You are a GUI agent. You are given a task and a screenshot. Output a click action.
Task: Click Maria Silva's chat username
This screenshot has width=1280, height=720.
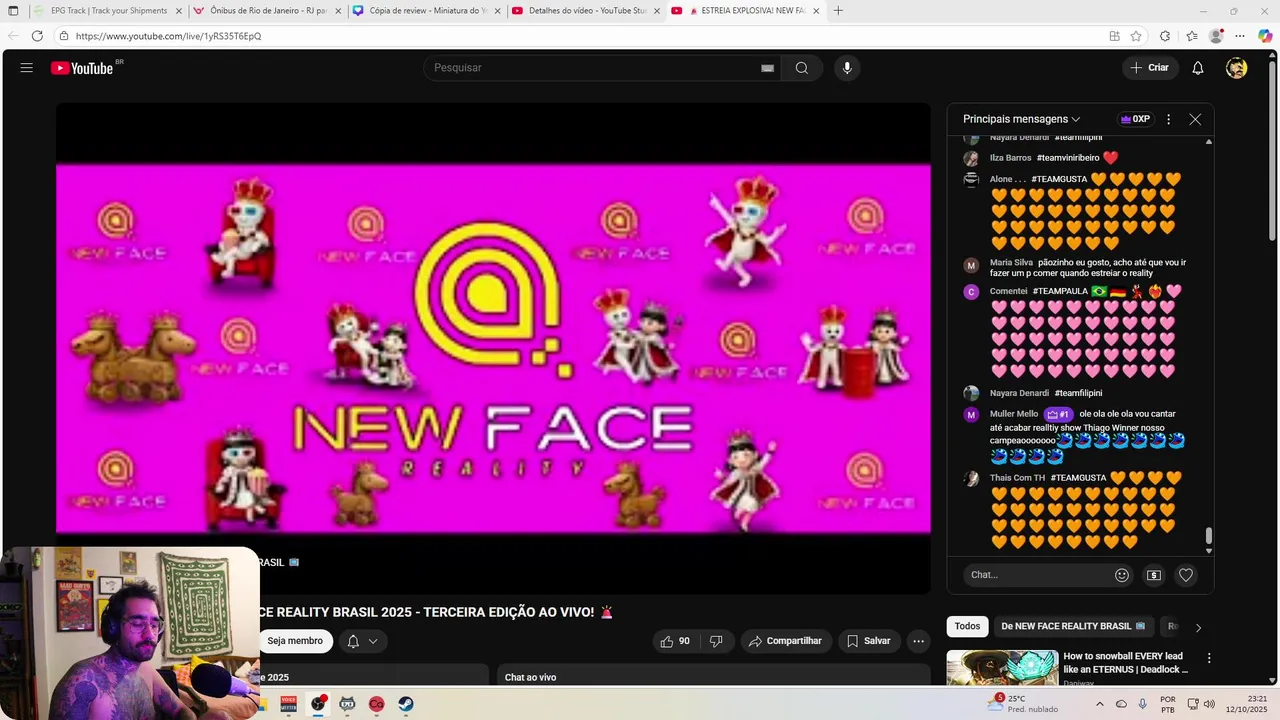coord(1011,263)
